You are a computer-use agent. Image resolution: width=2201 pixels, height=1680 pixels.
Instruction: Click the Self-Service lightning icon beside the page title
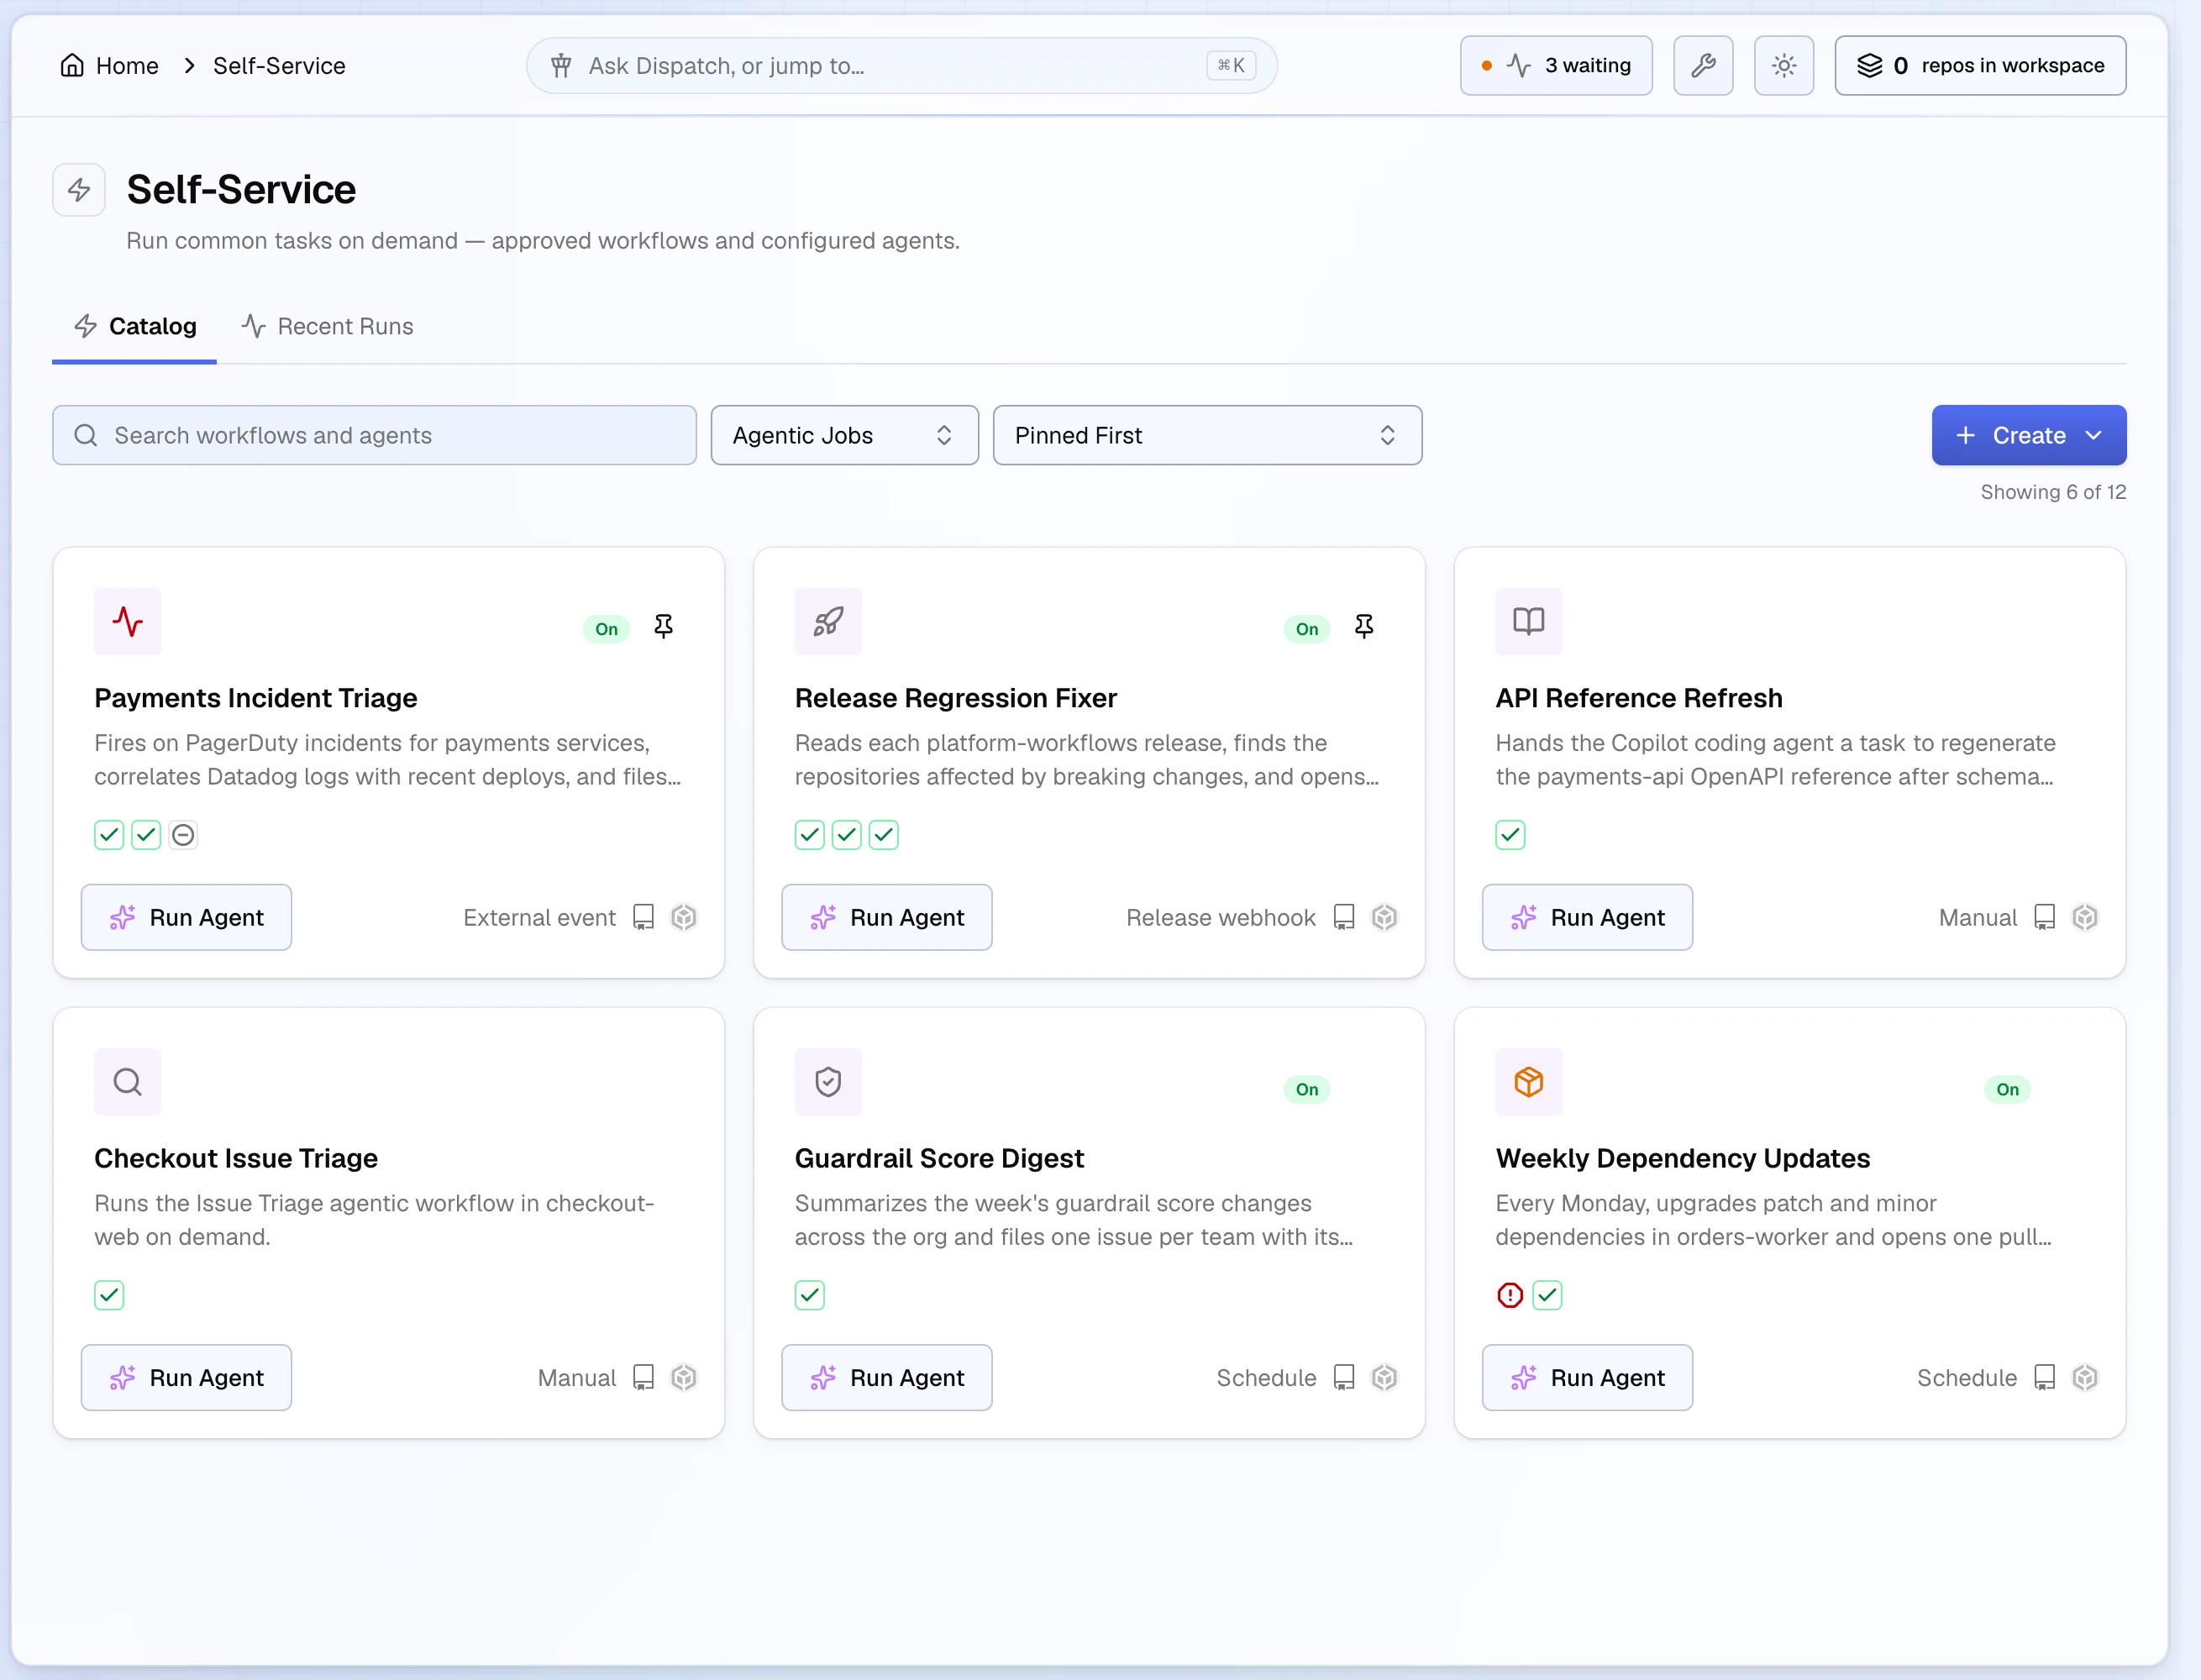click(x=79, y=190)
